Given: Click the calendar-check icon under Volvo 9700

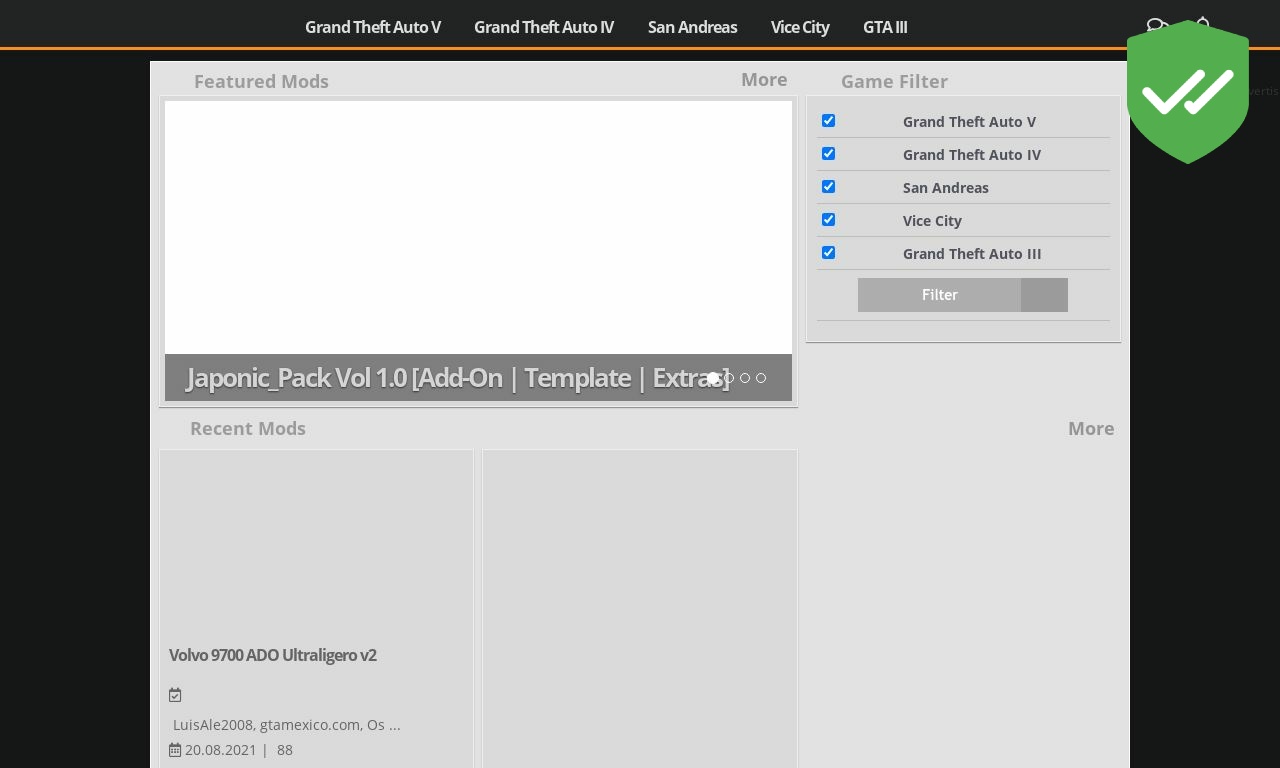Looking at the screenshot, I should point(175,695).
